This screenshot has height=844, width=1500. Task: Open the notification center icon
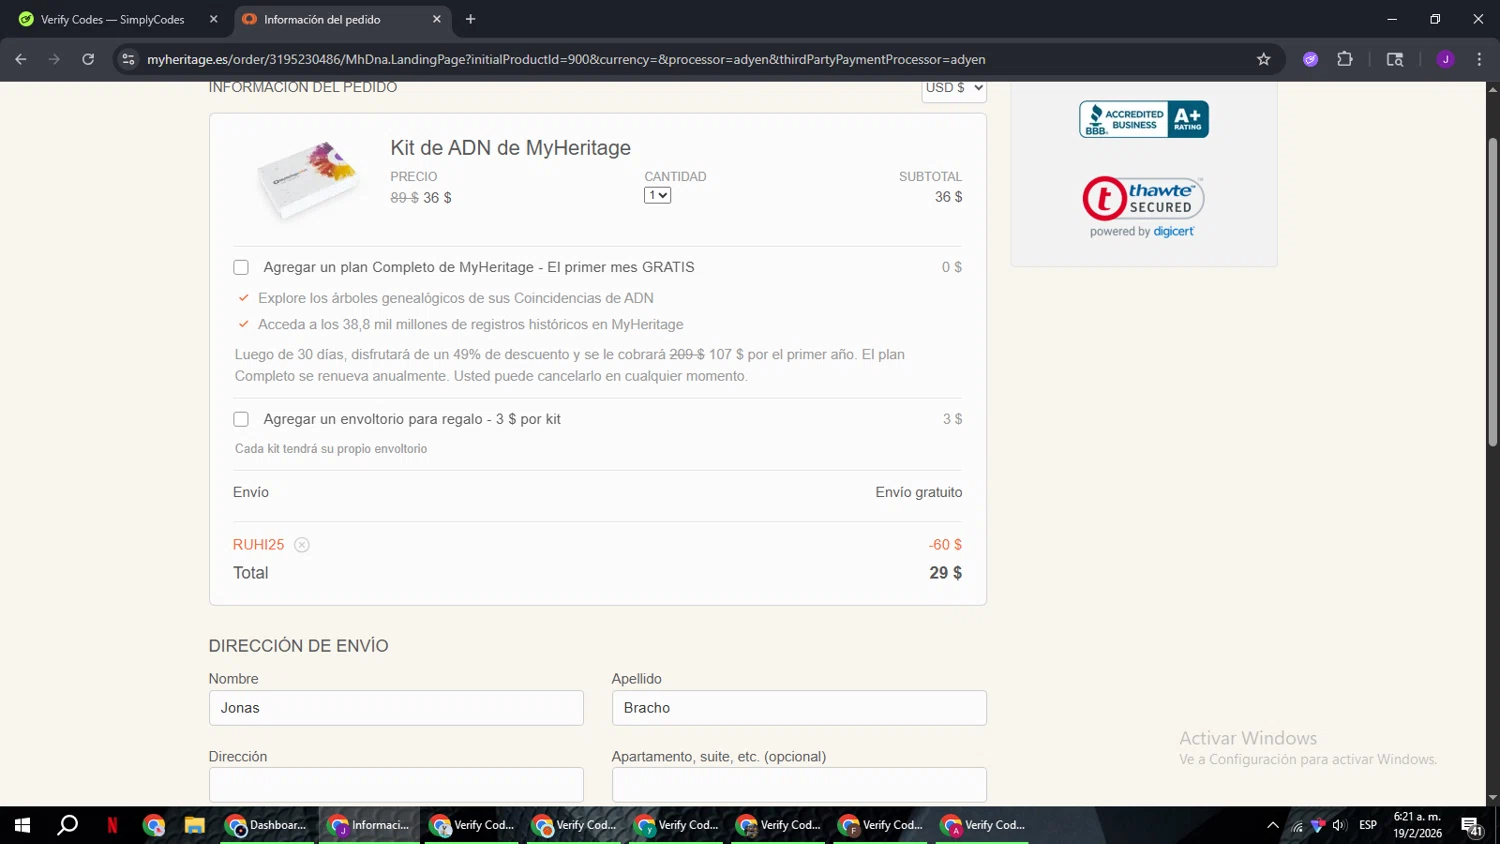pyautogui.click(x=1472, y=825)
